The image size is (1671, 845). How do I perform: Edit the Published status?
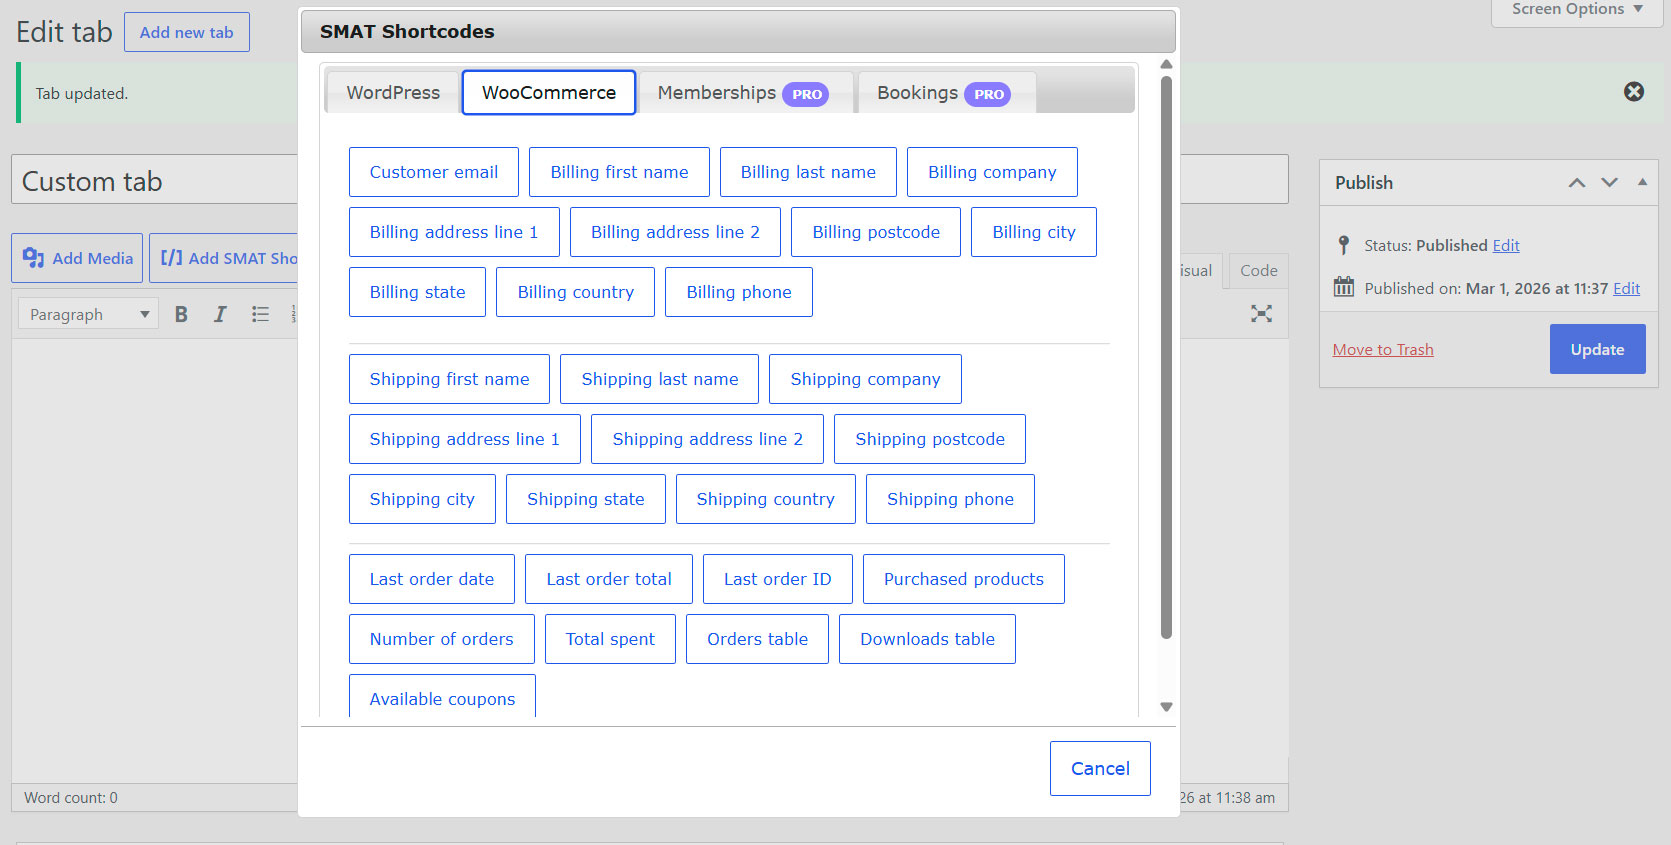coord(1506,245)
